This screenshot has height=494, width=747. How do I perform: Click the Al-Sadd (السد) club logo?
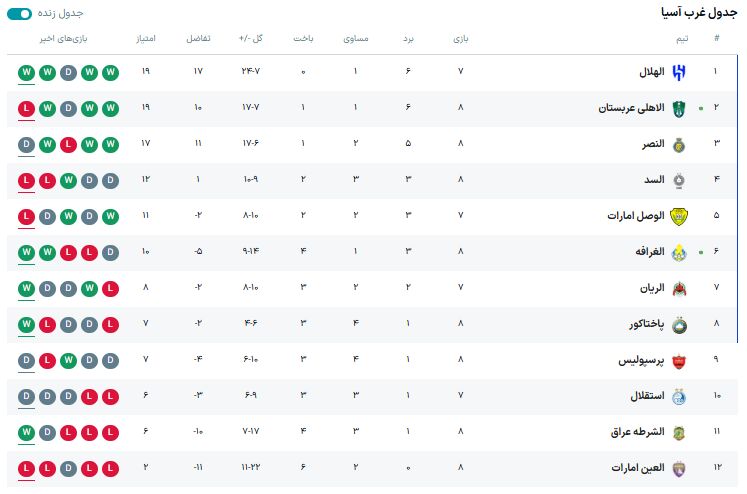coord(678,180)
